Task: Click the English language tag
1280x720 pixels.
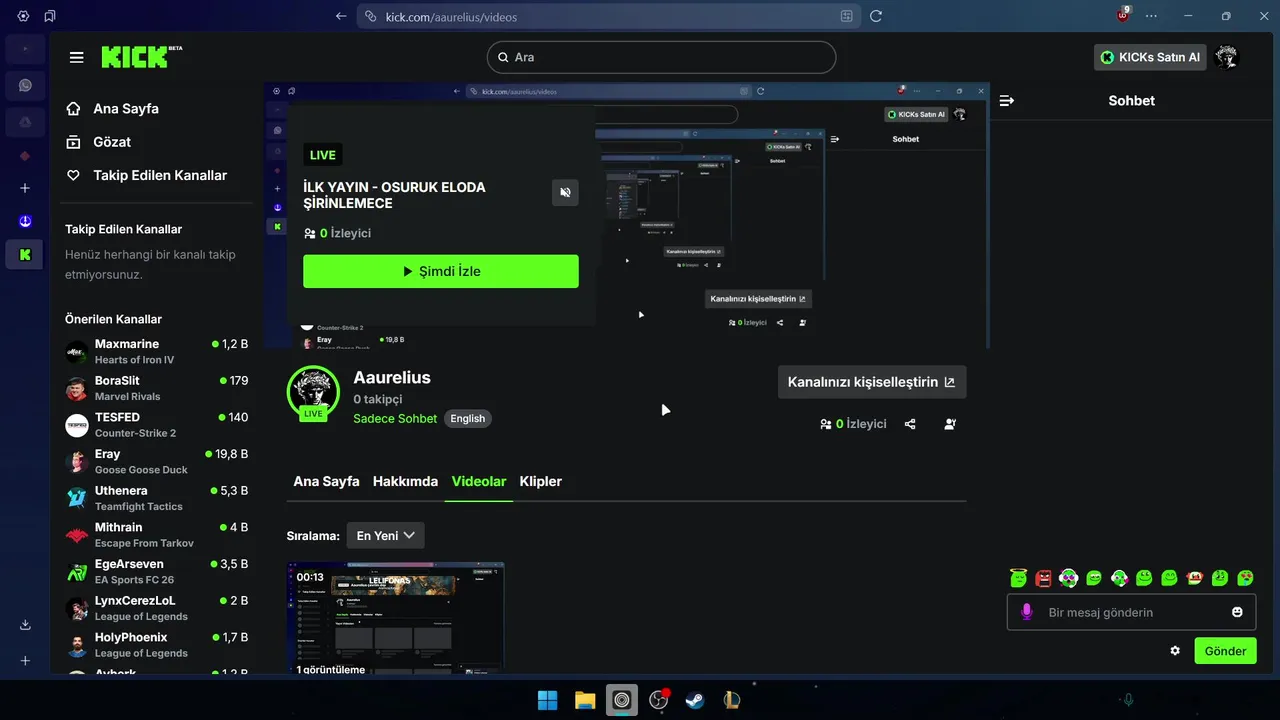Action: [x=467, y=419]
